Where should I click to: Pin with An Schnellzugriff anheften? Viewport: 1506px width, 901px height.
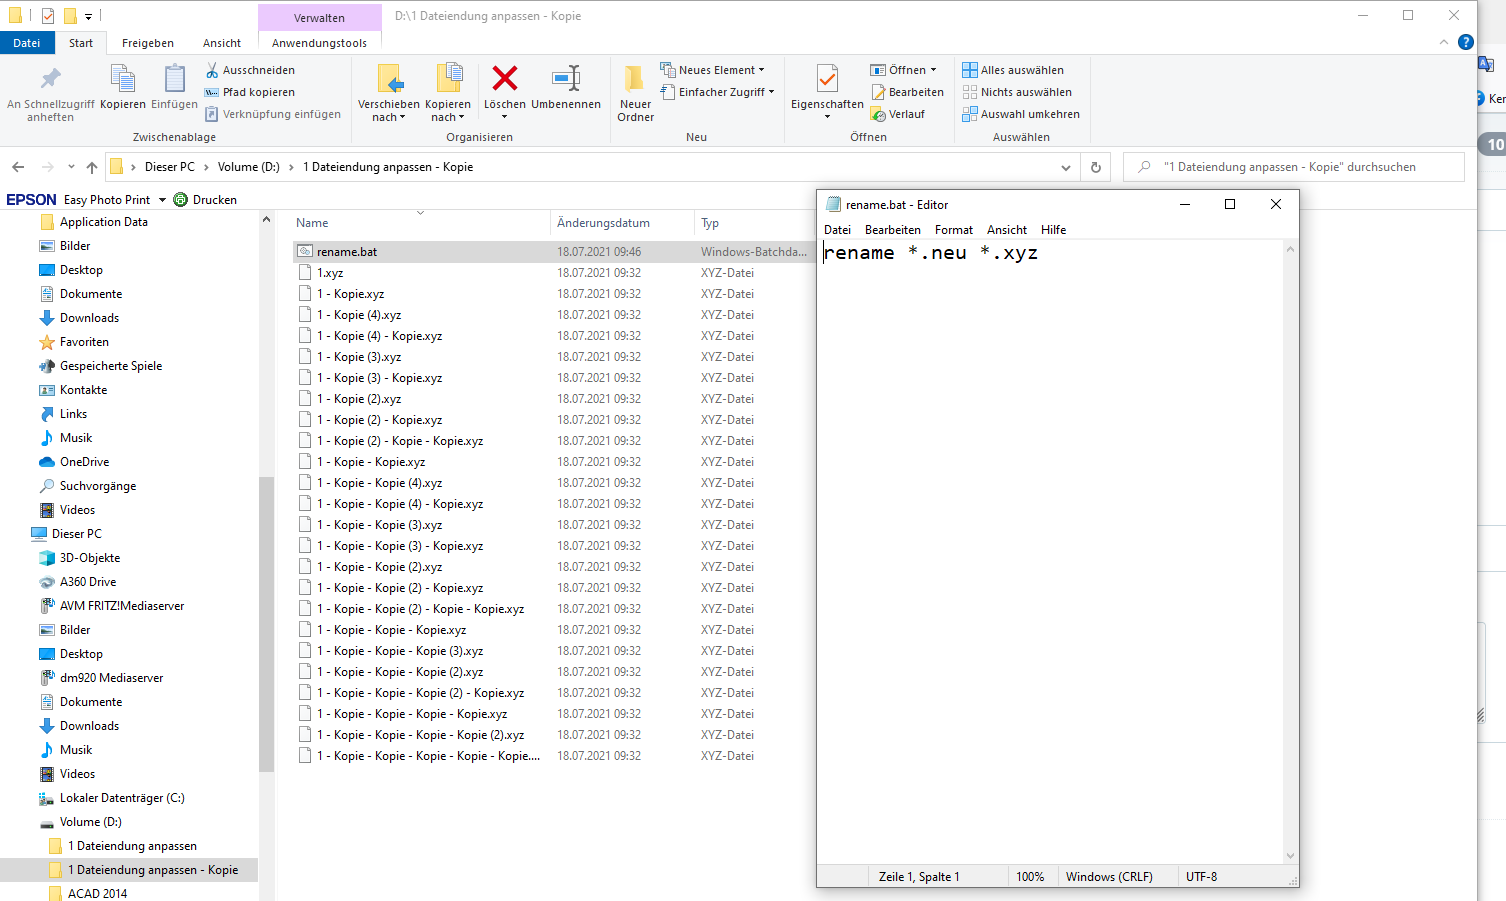click(50, 80)
